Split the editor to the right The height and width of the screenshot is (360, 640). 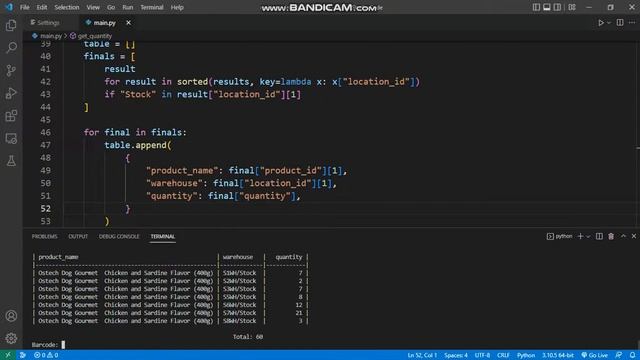coord(620,23)
